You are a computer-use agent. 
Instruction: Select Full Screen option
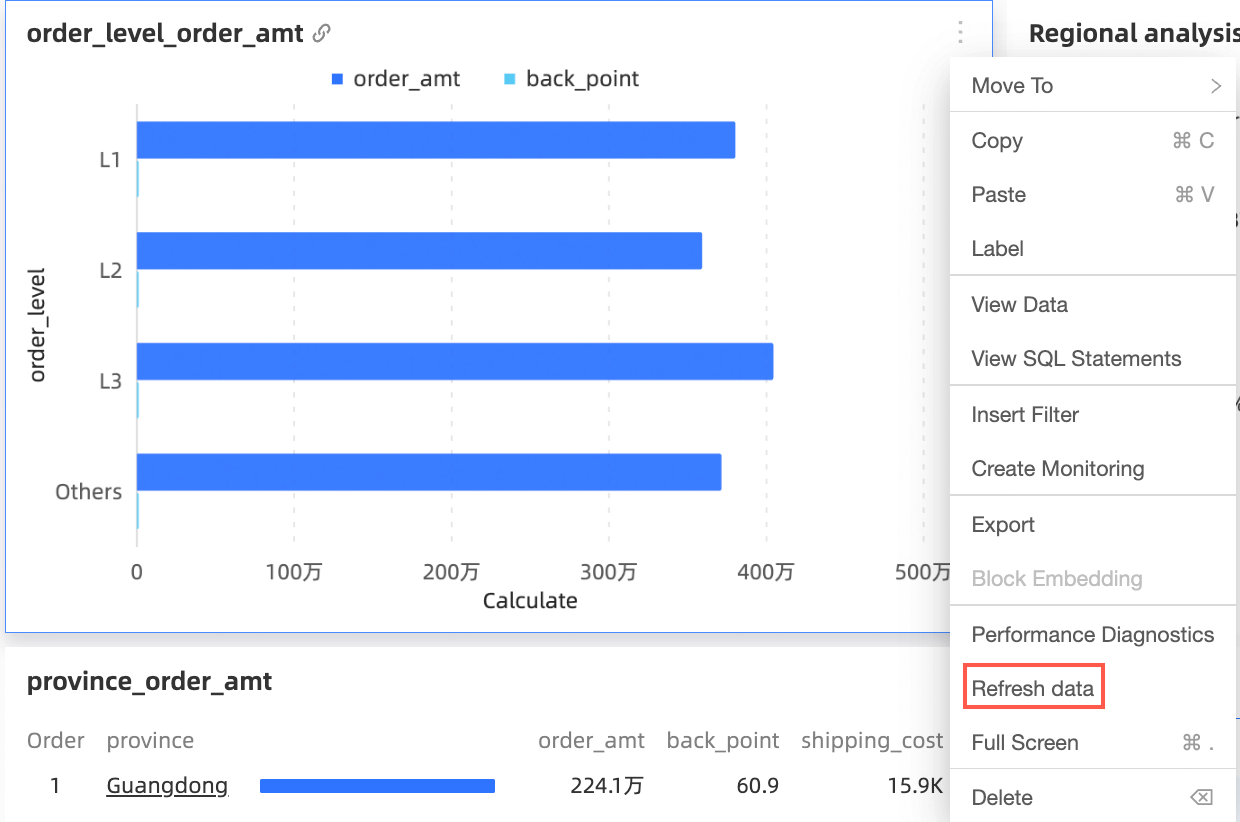tap(1025, 743)
